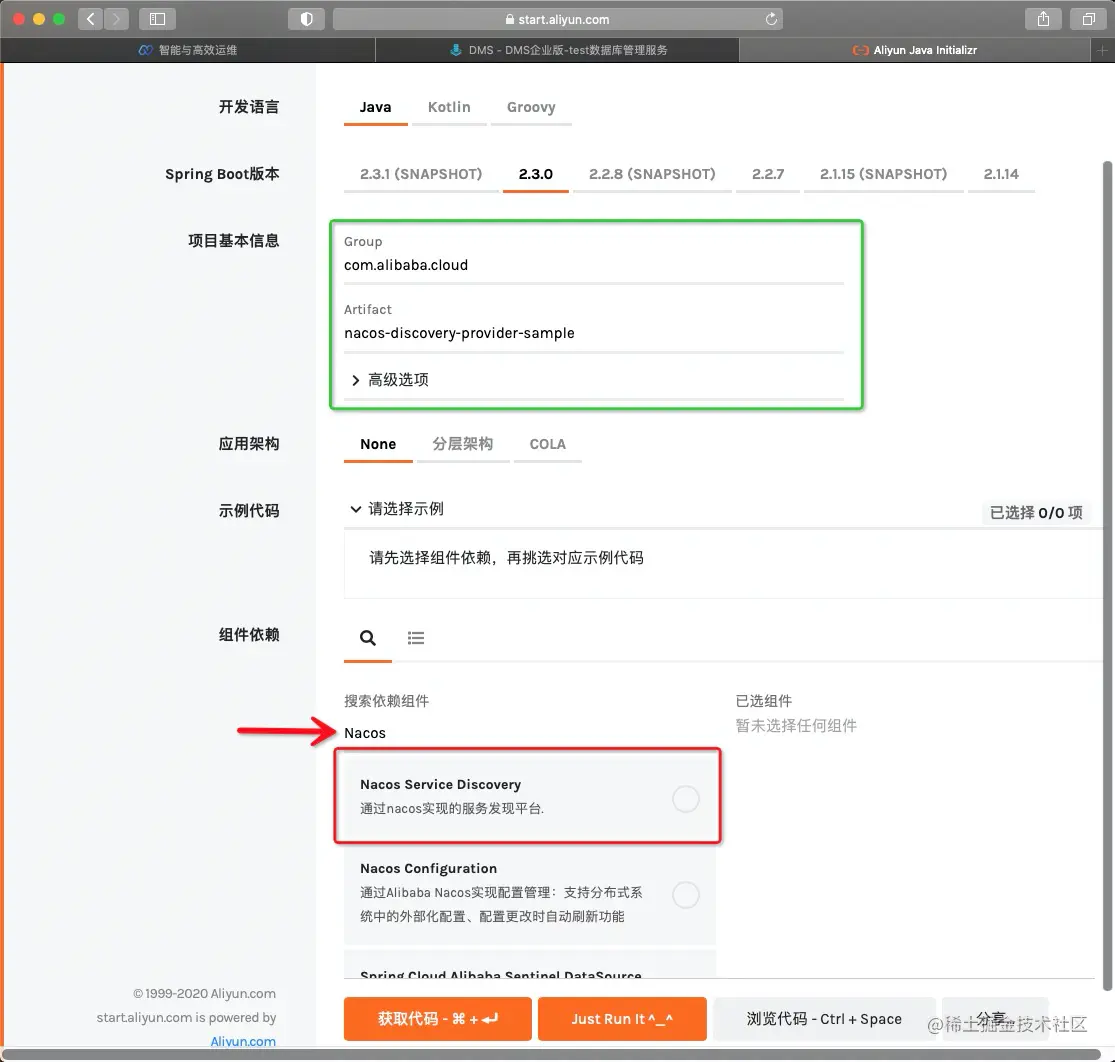Add a new tab with plus icon

1101,50
